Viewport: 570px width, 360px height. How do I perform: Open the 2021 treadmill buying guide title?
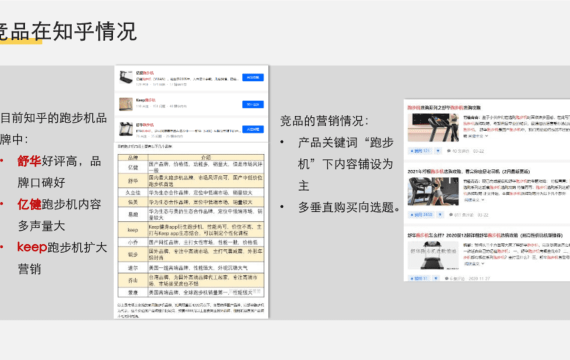click(469, 171)
